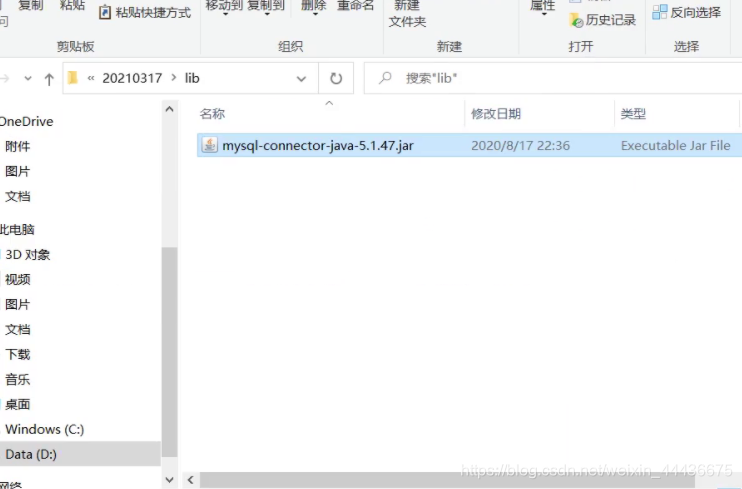
Task: Open OneDrive in navigation pane
Action: 26,122
